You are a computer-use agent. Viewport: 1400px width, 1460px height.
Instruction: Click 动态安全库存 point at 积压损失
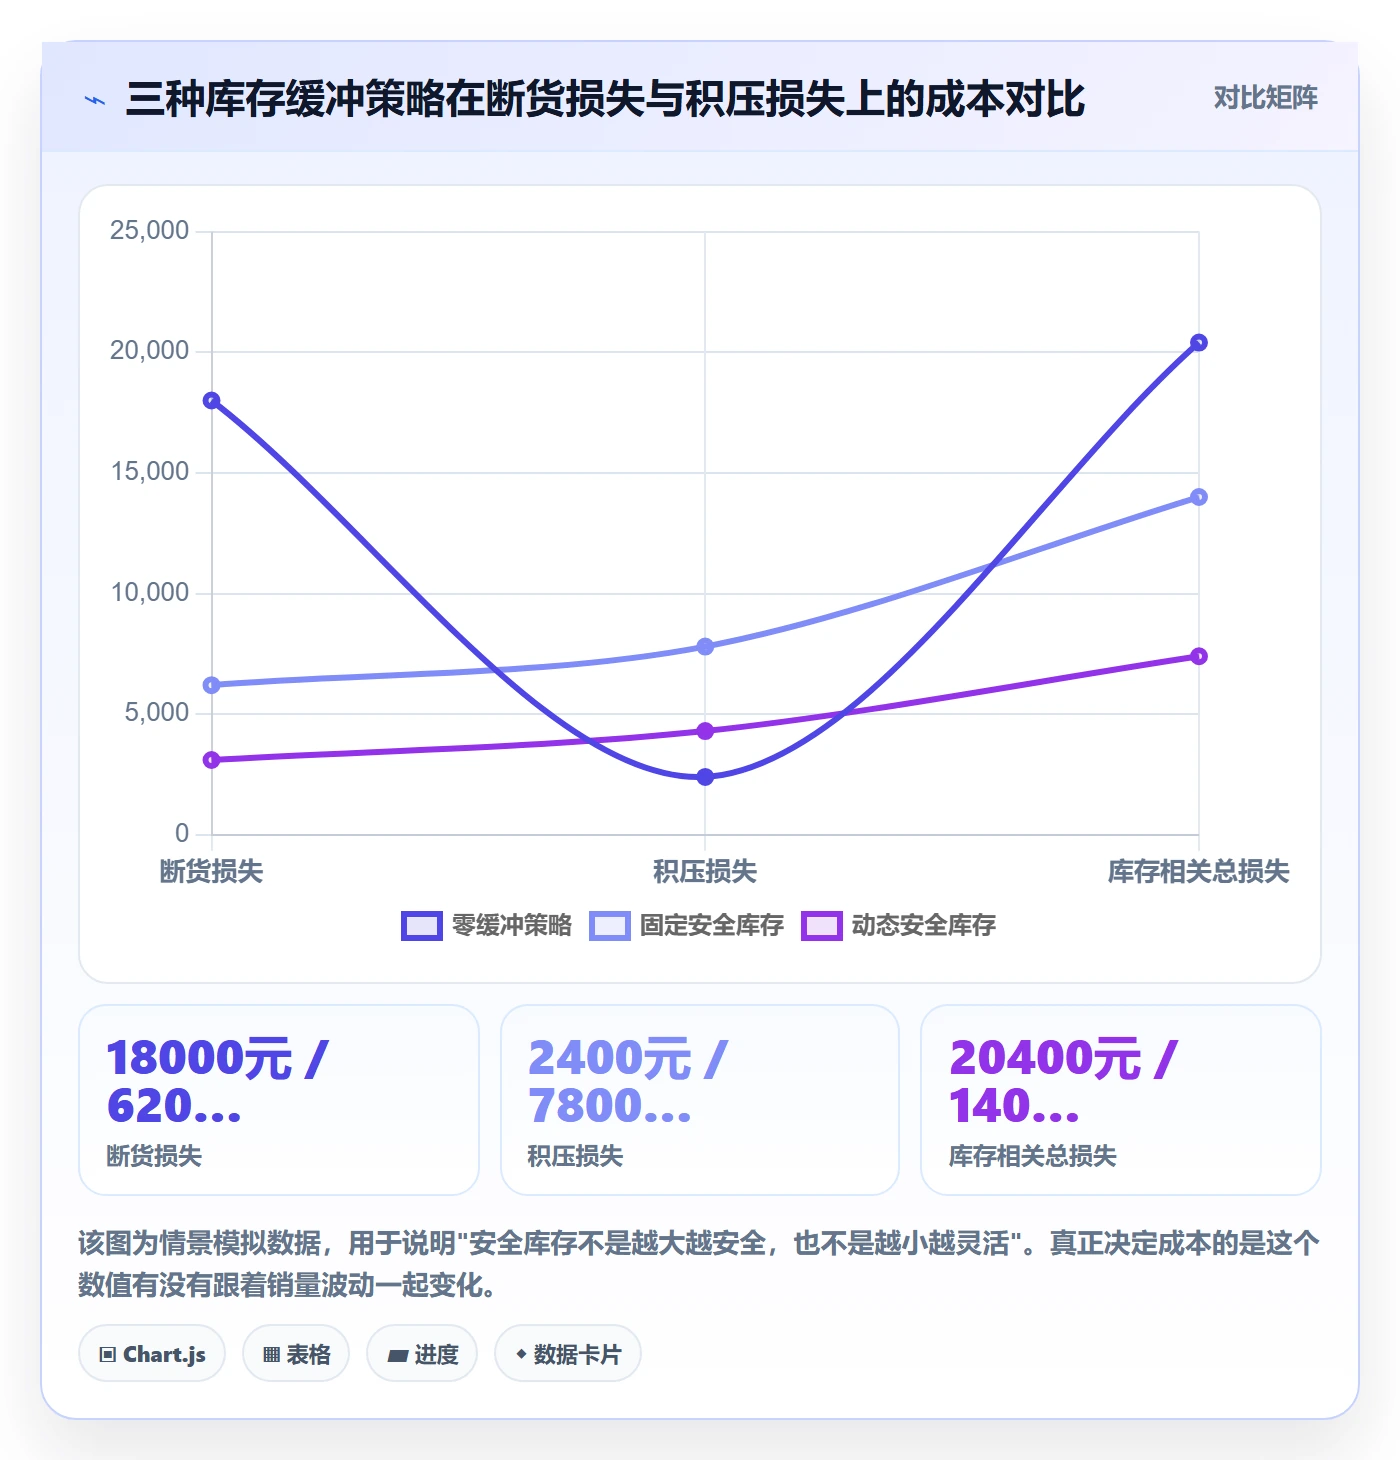[705, 731]
